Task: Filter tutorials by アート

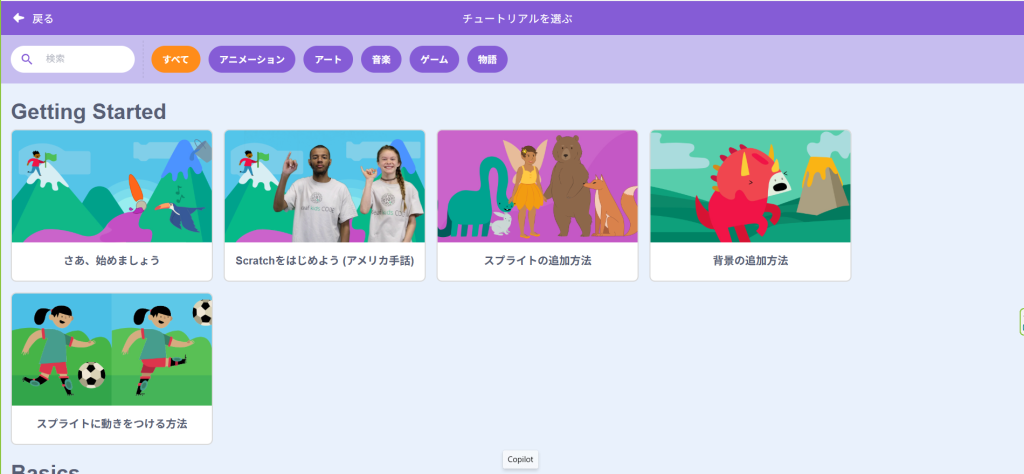Action: click(x=328, y=60)
